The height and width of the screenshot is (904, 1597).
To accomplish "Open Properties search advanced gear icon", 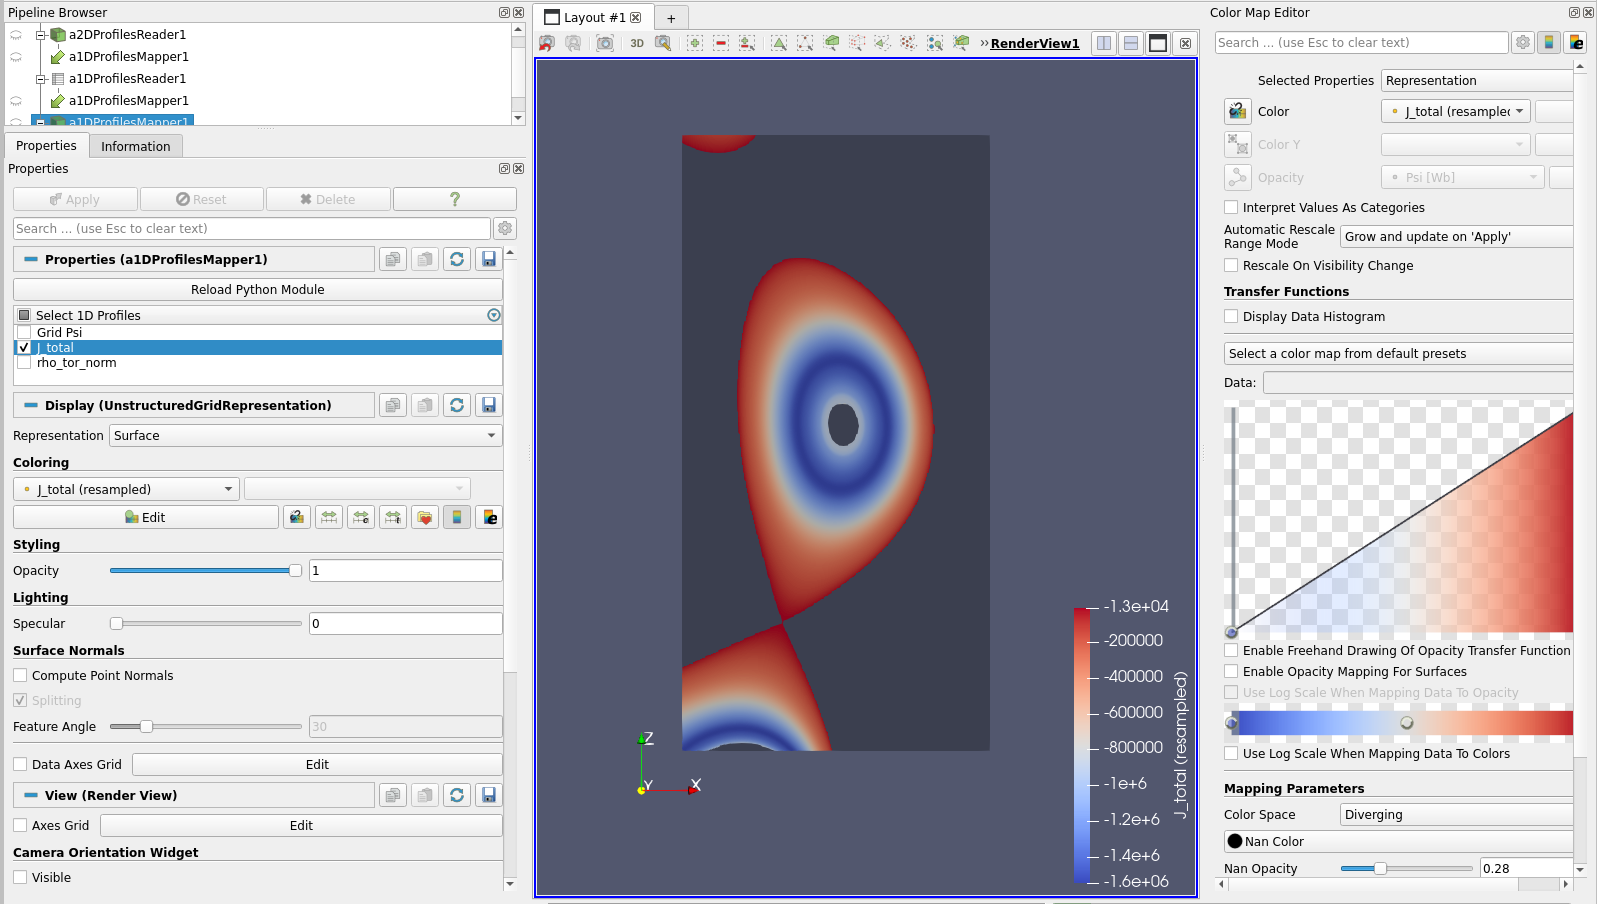I will click(505, 228).
